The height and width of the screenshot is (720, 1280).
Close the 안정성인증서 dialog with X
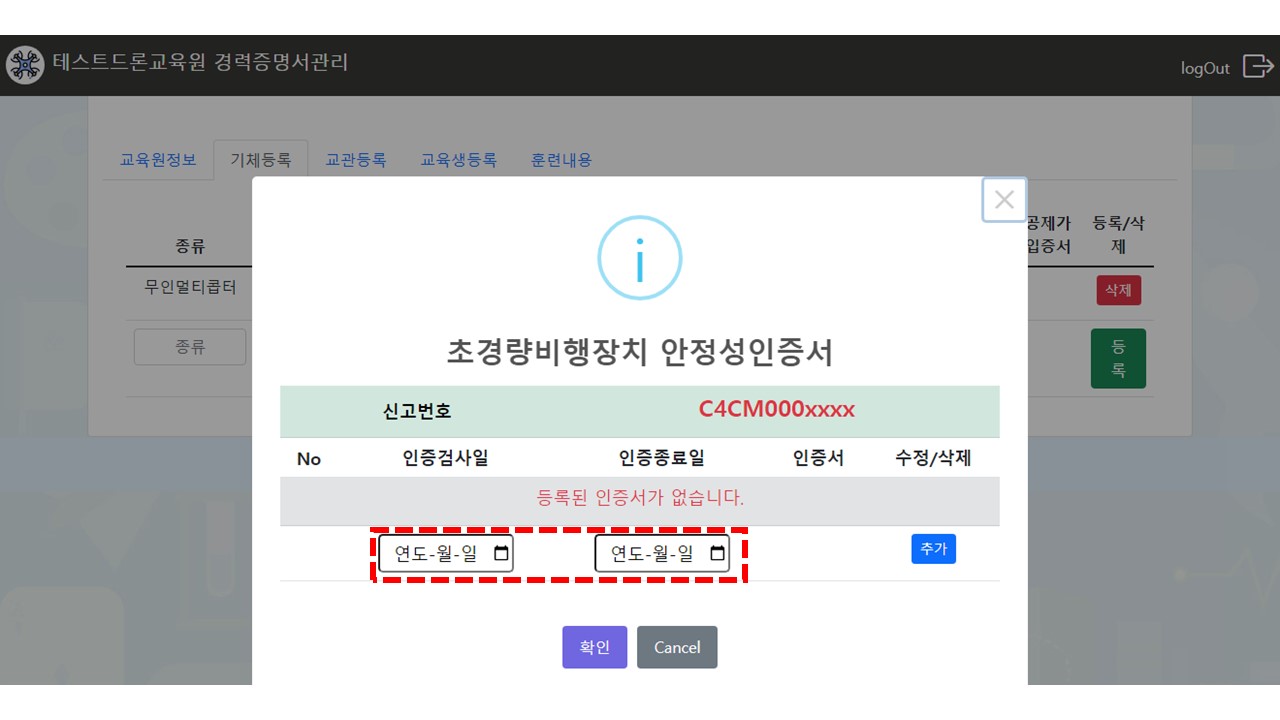1004,199
